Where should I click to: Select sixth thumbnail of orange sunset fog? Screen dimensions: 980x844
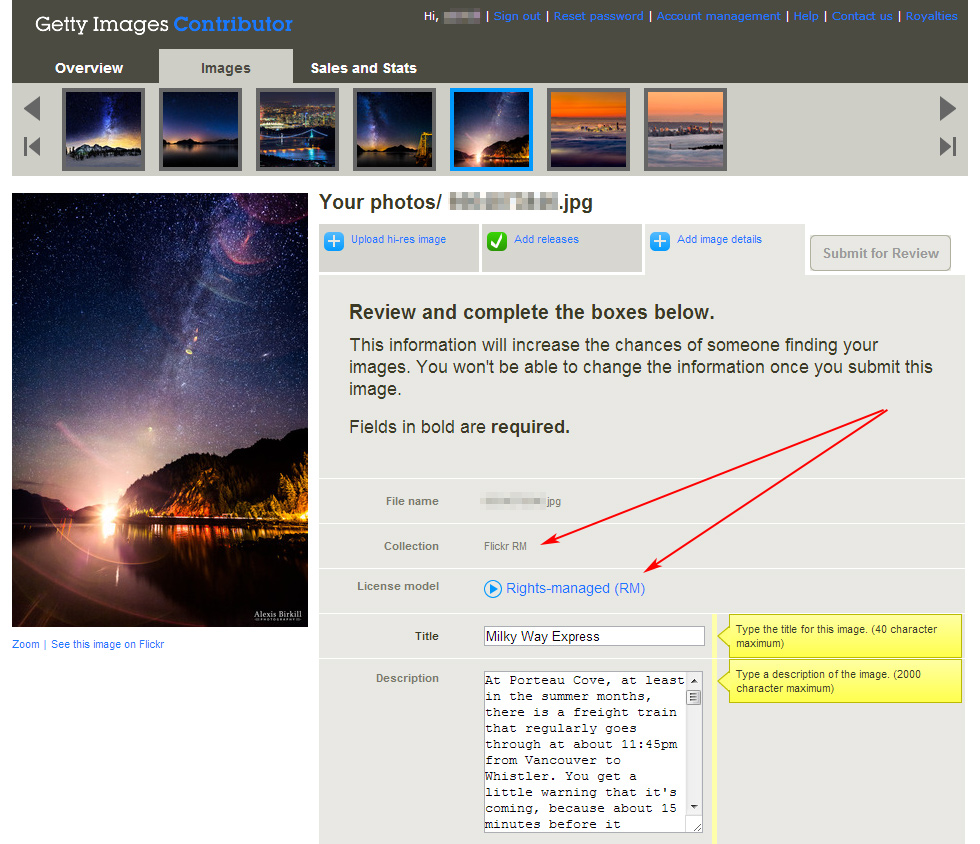click(588, 129)
